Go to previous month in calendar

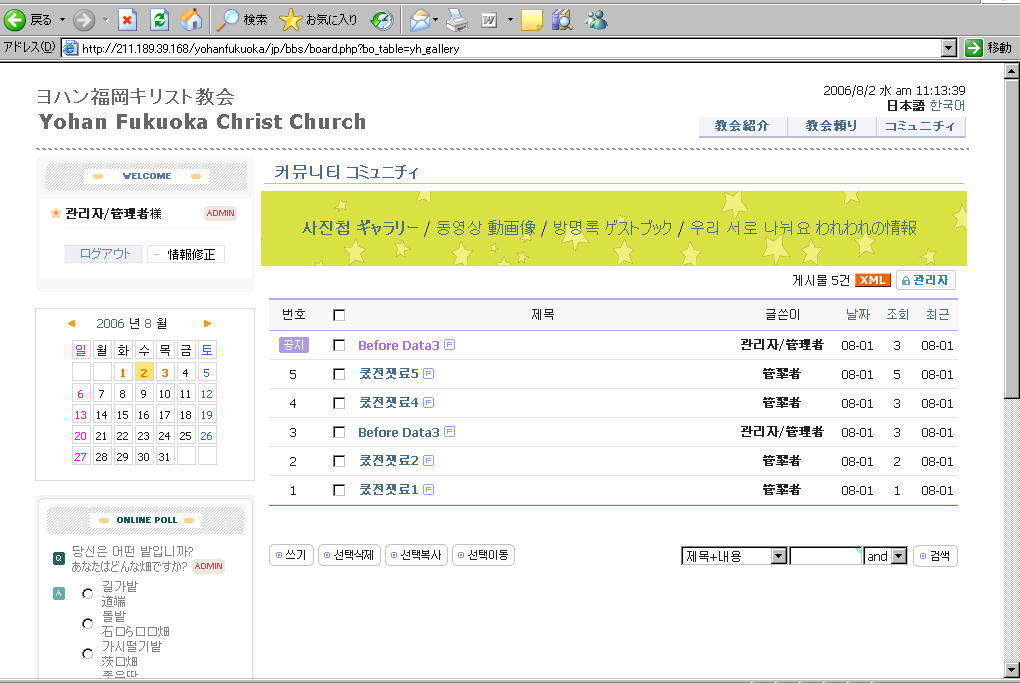click(71, 323)
